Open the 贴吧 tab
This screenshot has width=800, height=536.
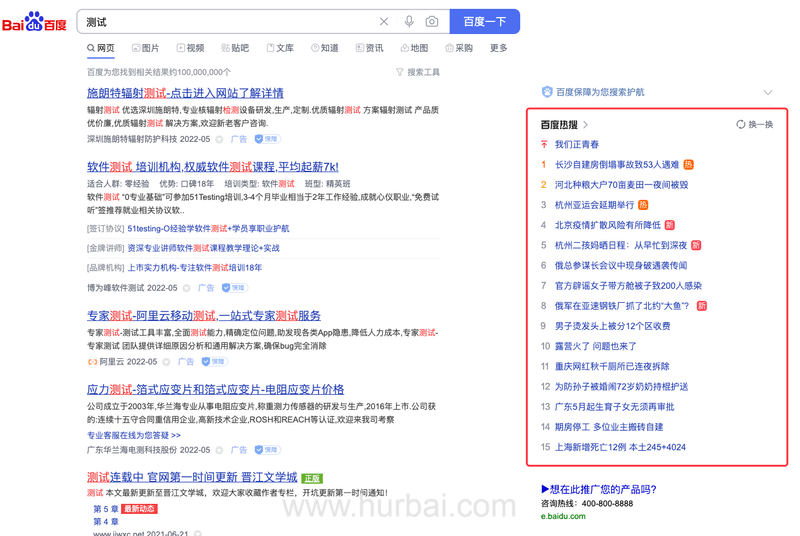[x=235, y=48]
